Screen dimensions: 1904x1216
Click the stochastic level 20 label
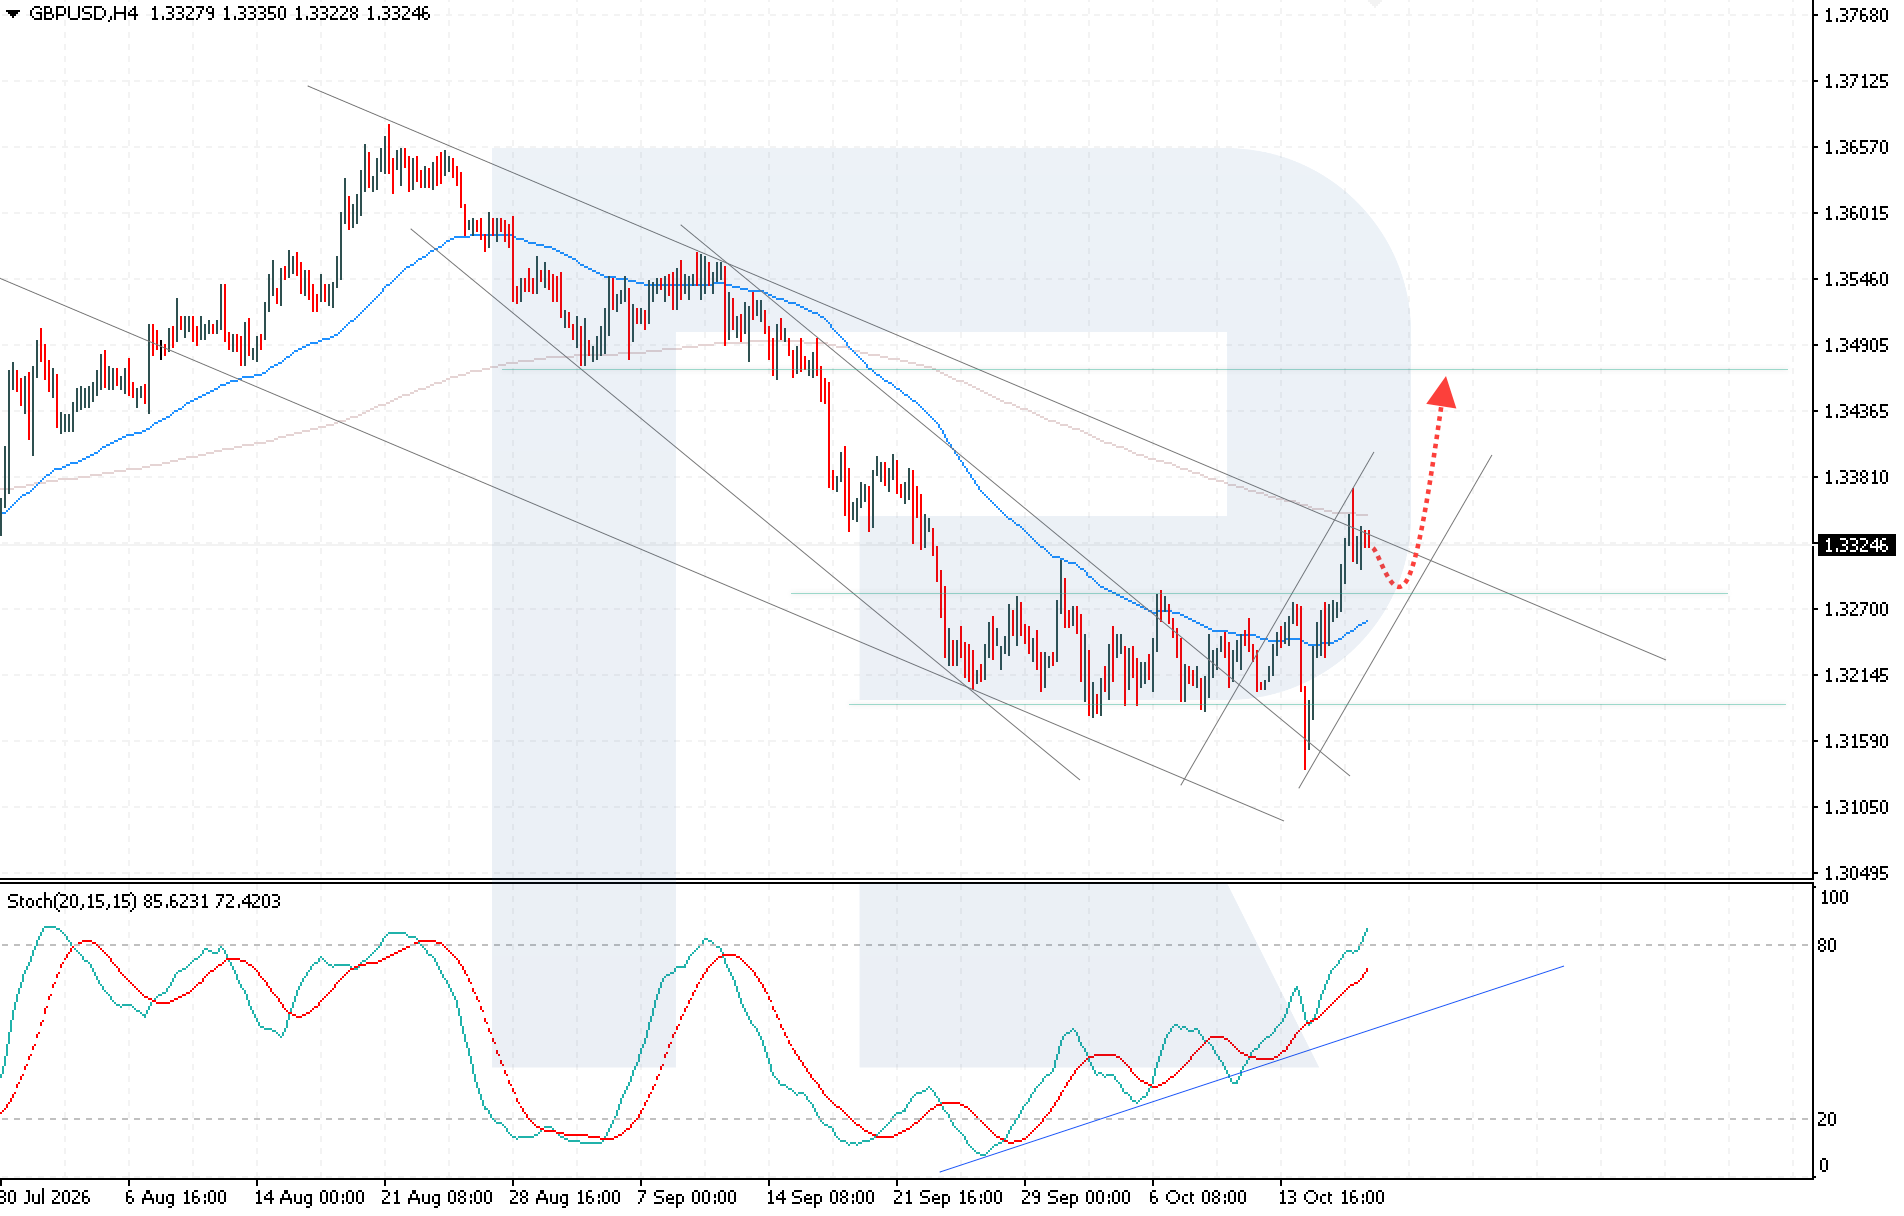[1827, 1119]
